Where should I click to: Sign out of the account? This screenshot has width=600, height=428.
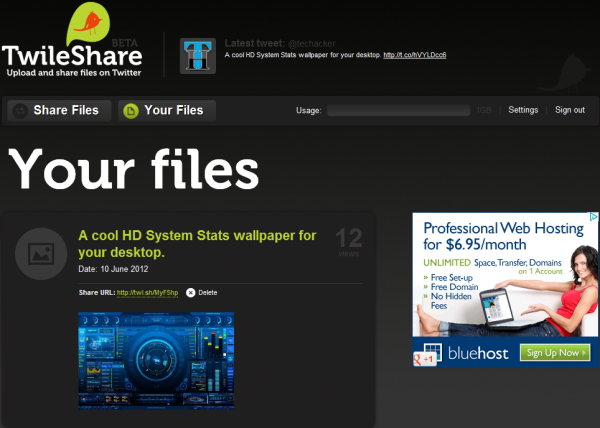(570, 110)
